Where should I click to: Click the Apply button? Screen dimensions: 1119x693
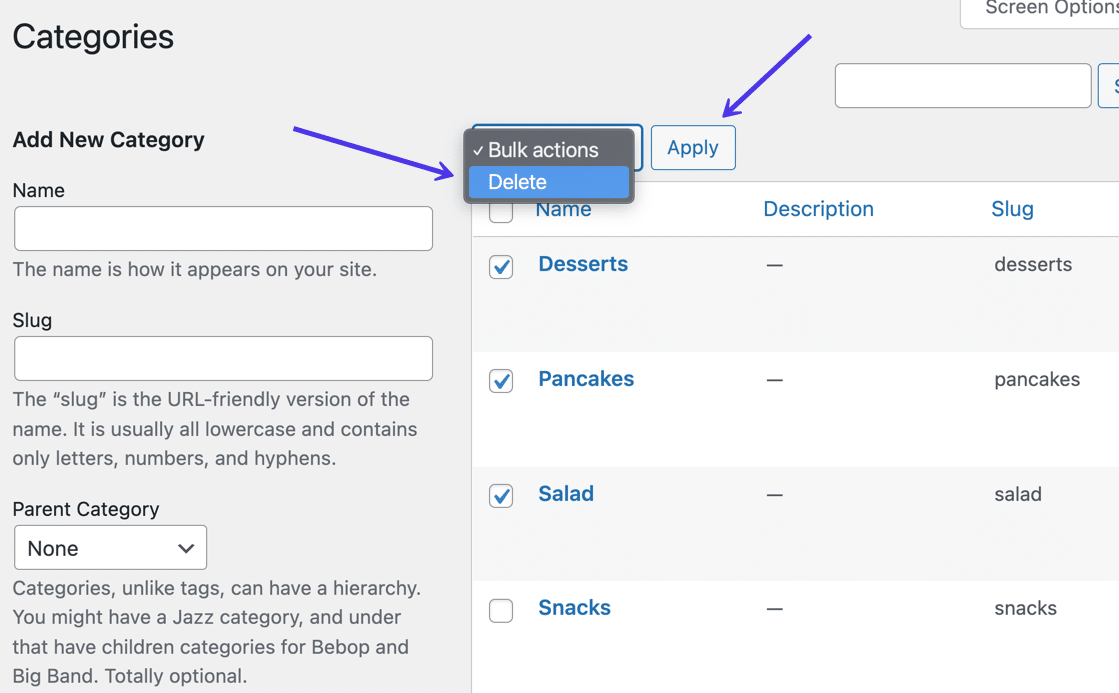692,147
